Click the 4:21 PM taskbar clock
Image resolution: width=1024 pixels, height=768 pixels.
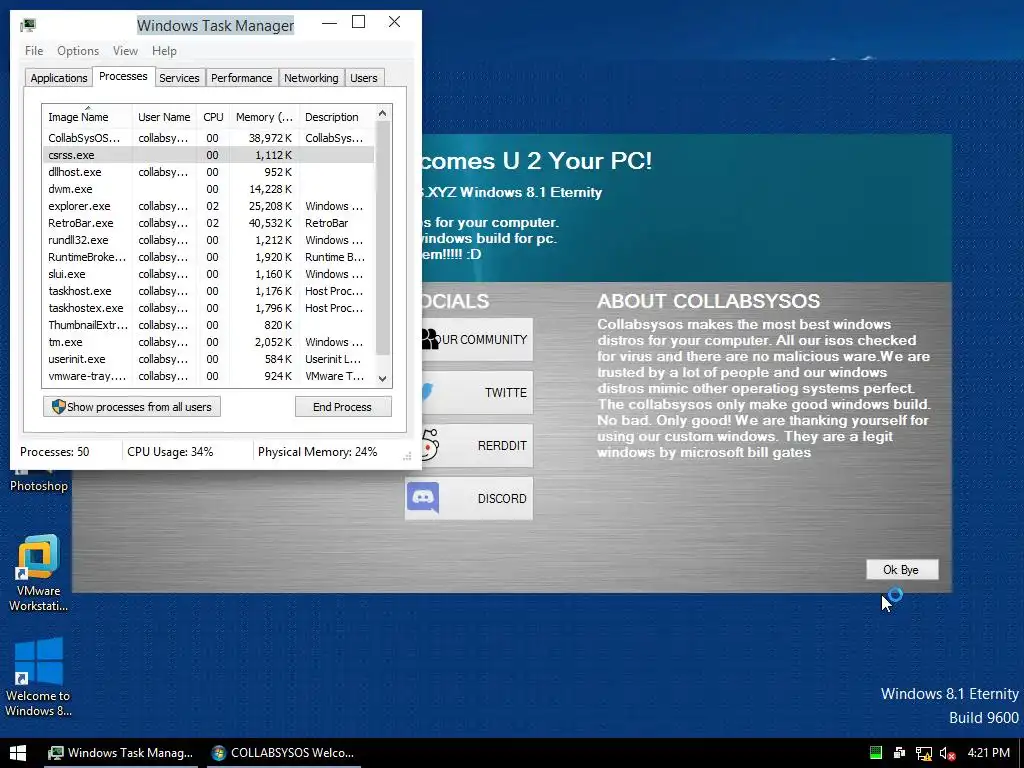pyautogui.click(x=988, y=753)
